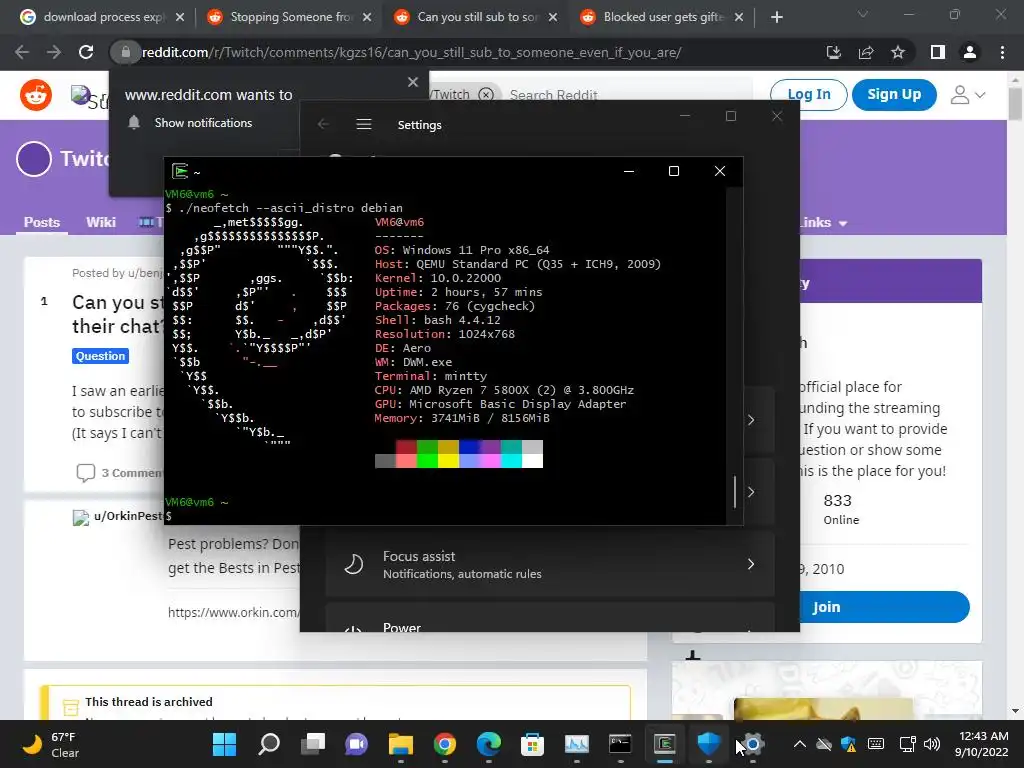Screen dimensions: 1024x768
Task: Open the orkin.com ad link
Action: (232, 613)
